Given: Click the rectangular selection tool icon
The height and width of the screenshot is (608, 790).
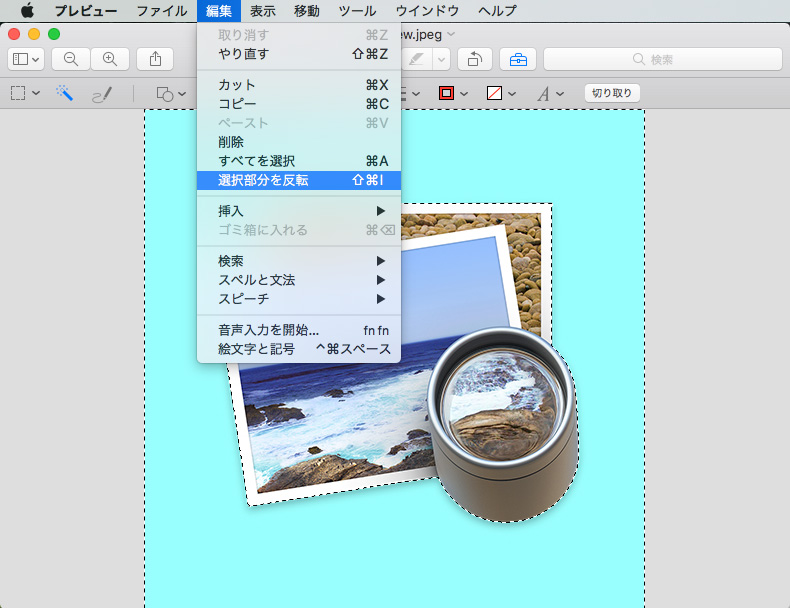Looking at the screenshot, I should (x=18, y=93).
